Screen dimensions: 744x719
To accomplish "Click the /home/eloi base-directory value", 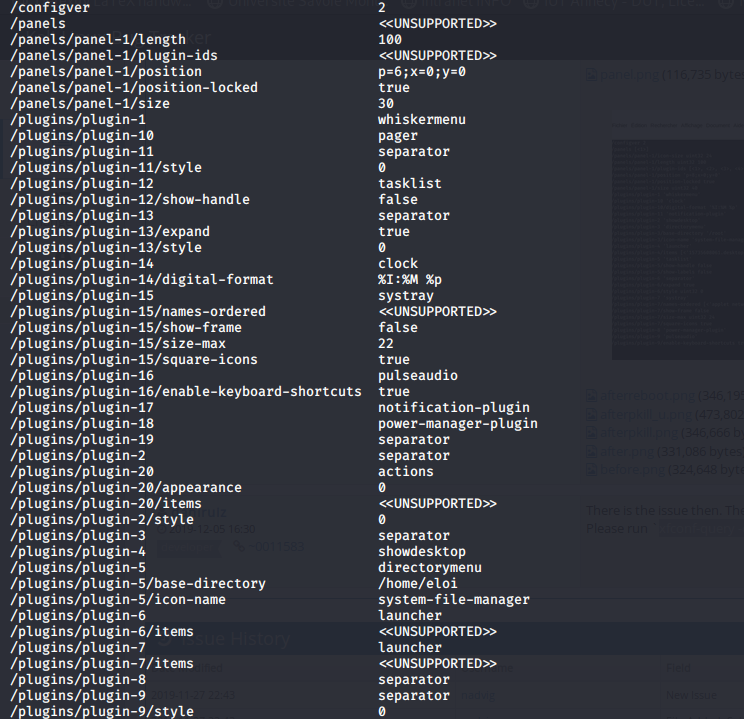I will point(417,584).
